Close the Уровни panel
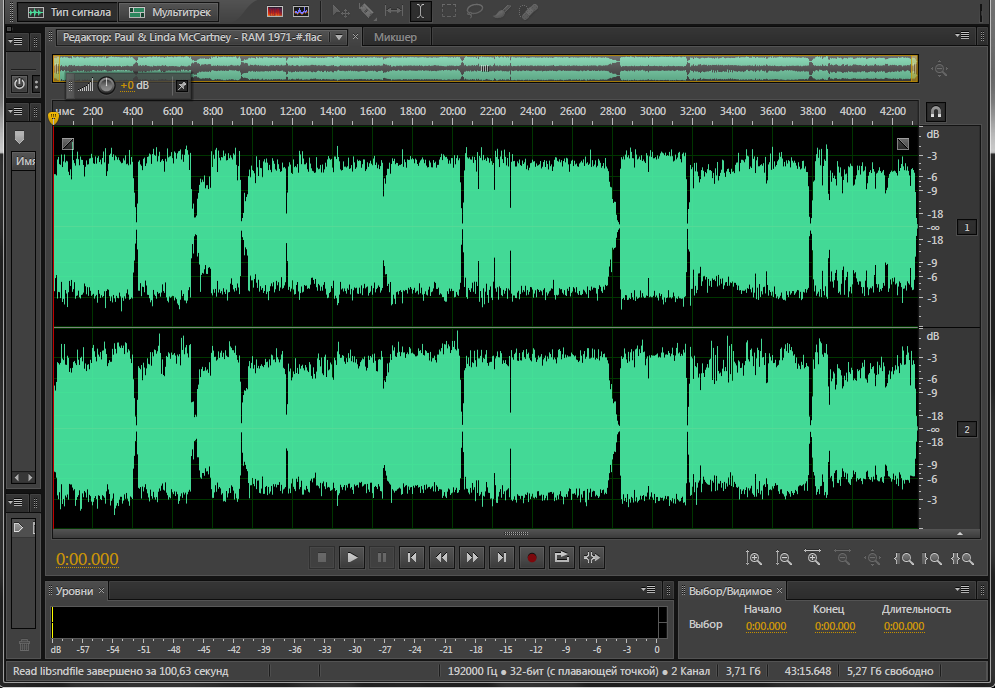 101,591
